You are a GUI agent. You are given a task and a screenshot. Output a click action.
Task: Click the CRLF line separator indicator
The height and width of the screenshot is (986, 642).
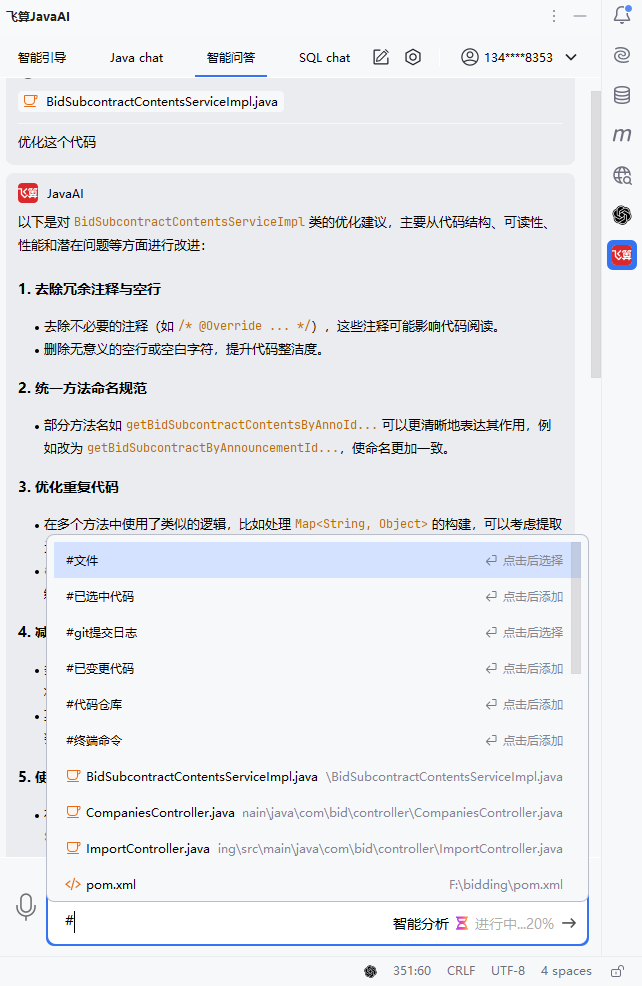pos(461,971)
